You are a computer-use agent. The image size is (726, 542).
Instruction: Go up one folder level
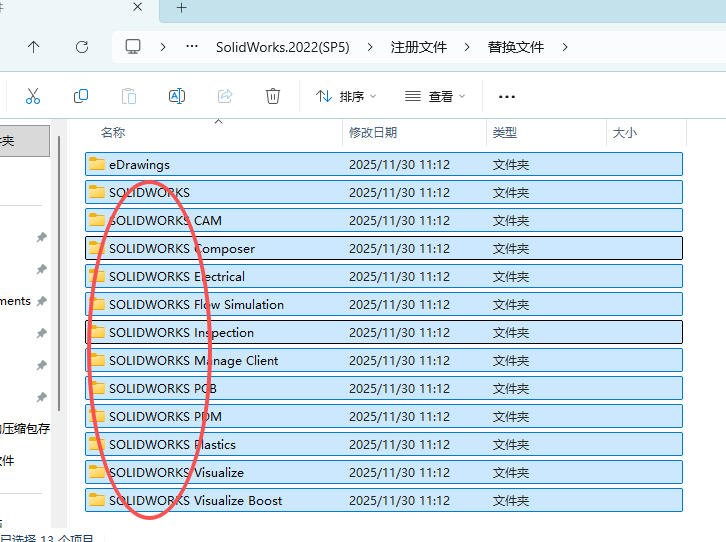[x=33, y=47]
